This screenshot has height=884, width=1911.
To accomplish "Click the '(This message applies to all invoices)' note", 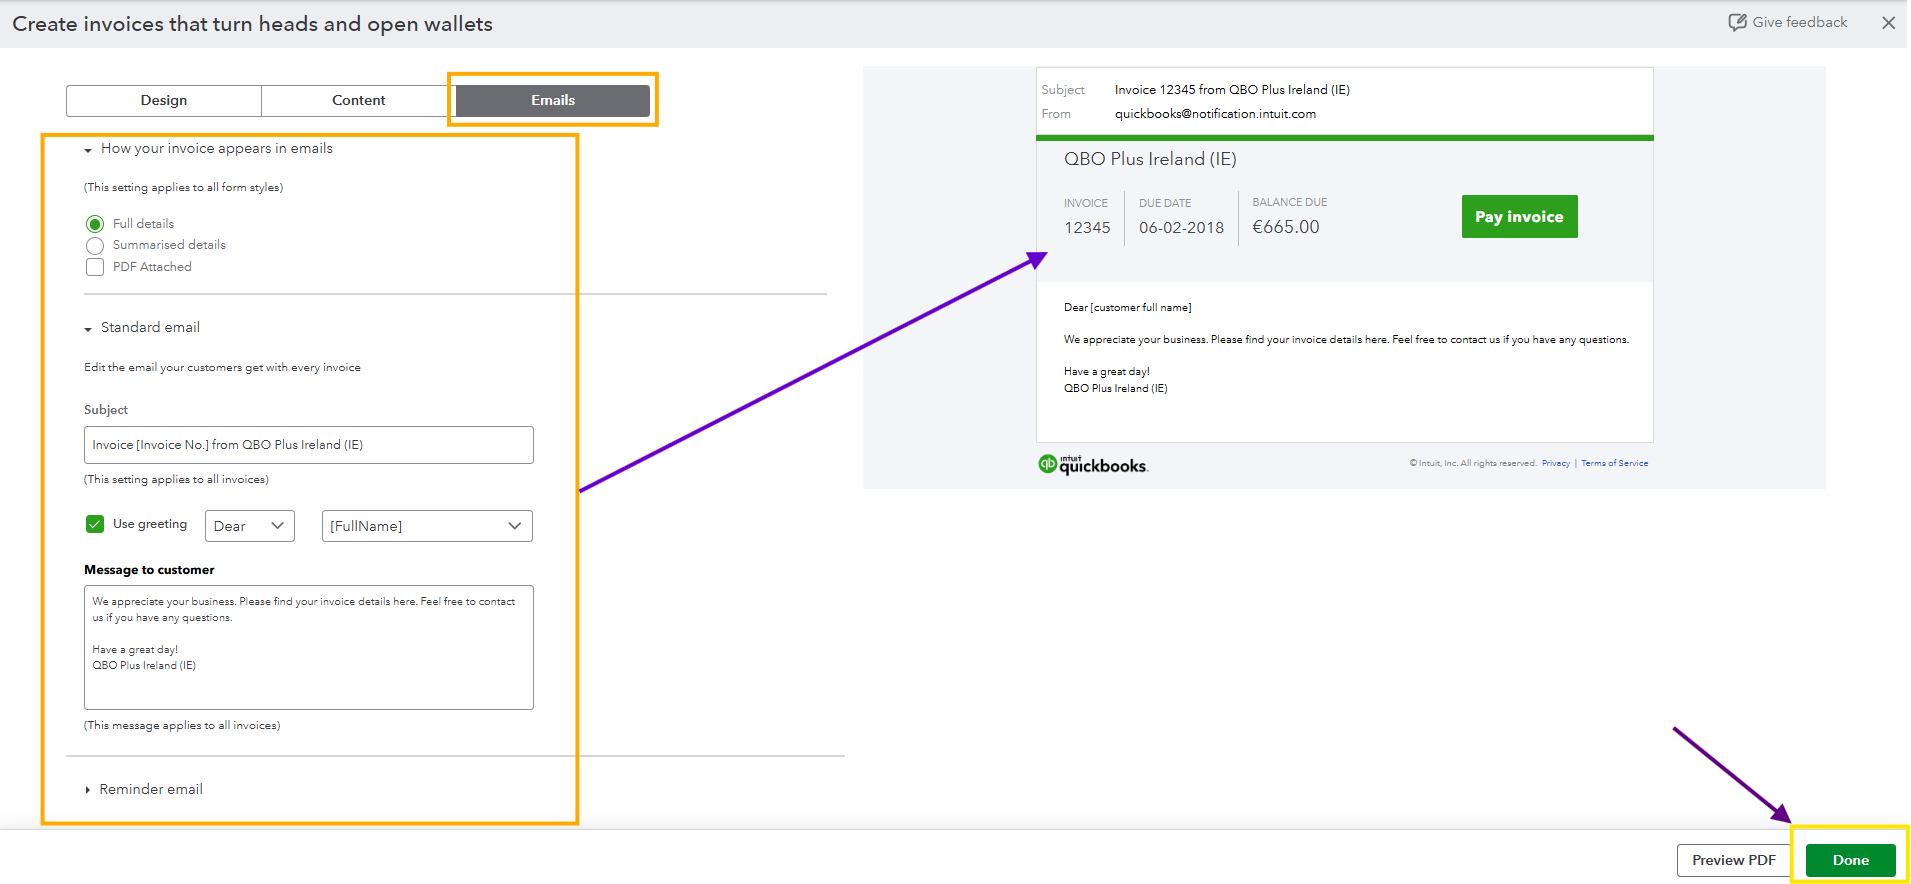I will coord(182,726).
